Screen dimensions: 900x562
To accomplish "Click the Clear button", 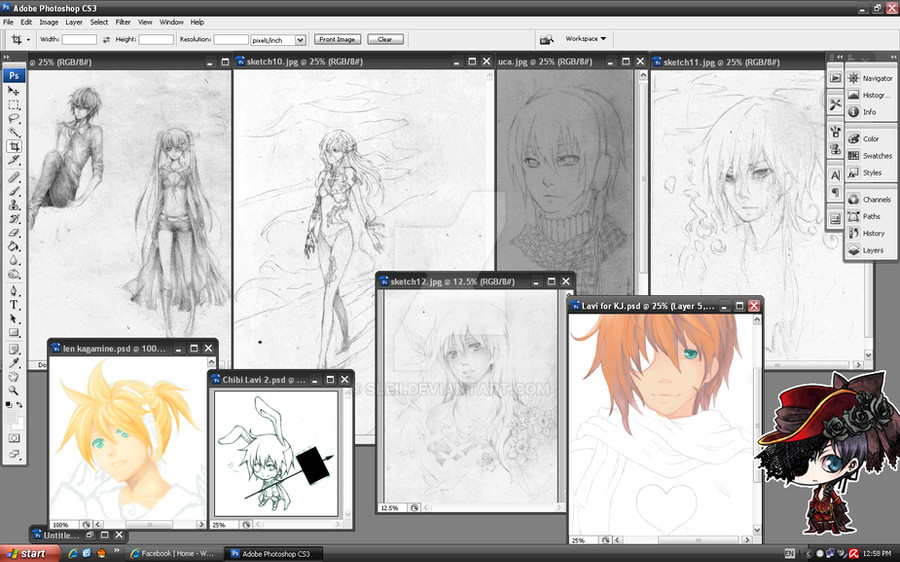I will 385,39.
